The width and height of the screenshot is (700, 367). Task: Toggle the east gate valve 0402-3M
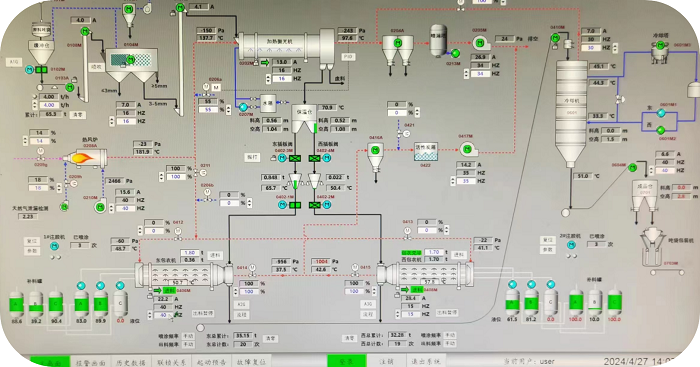point(295,158)
